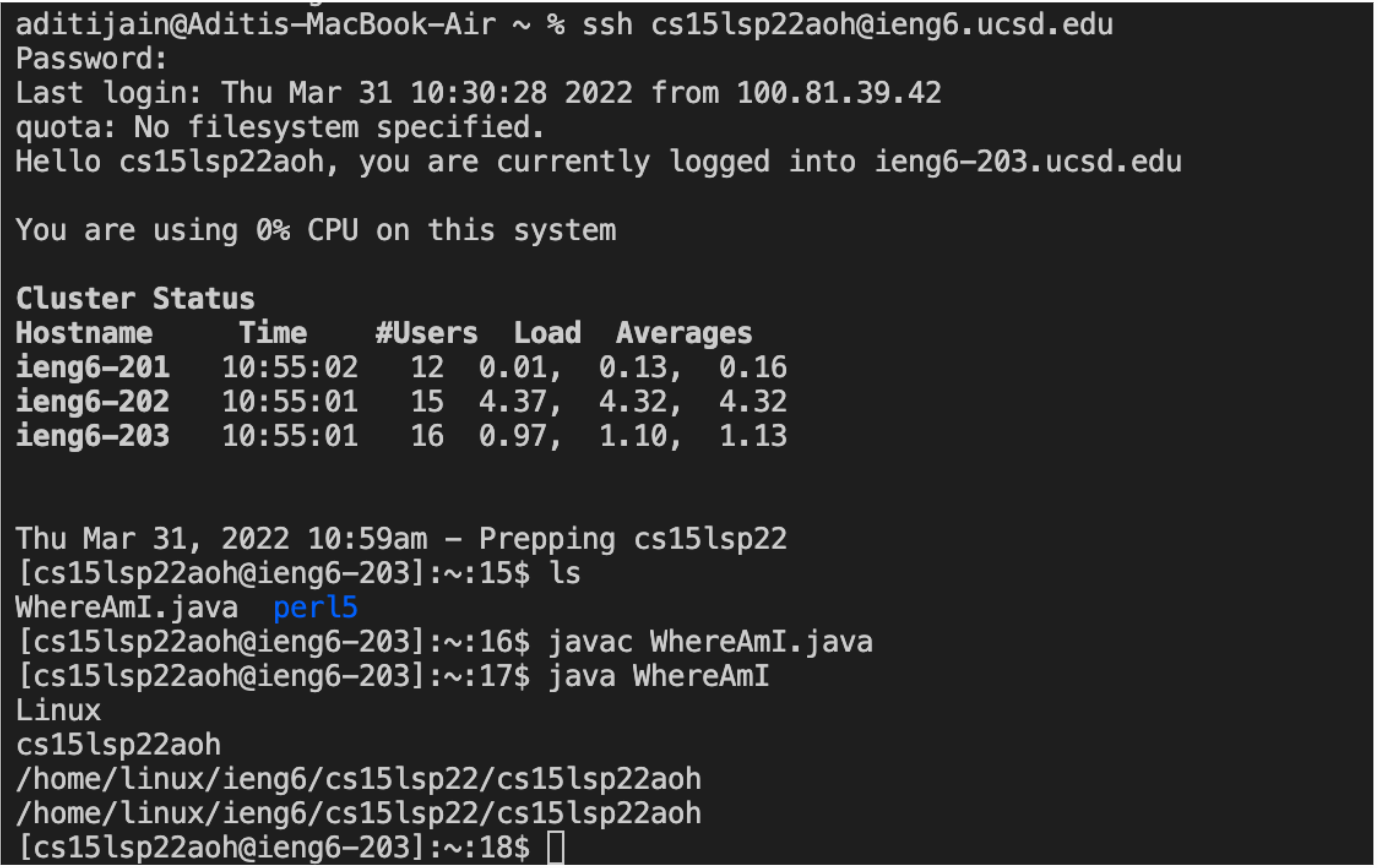Click the Linux output line
1378x868 pixels.
click(58, 710)
